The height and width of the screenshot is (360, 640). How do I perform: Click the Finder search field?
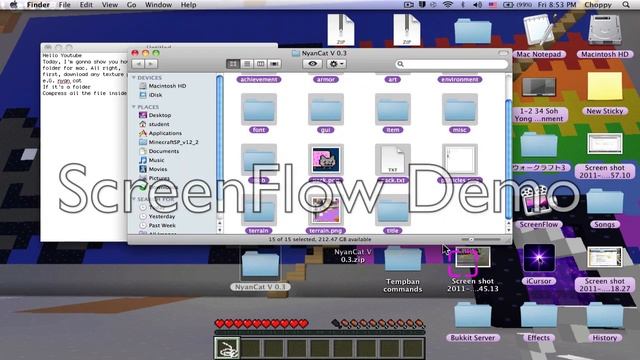pyautogui.click(x=452, y=64)
